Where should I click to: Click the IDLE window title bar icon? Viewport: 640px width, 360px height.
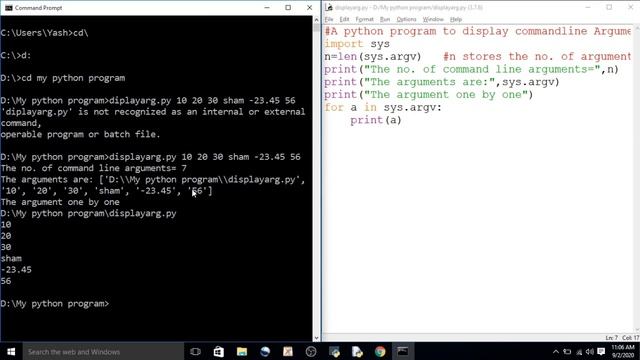click(329, 7)
